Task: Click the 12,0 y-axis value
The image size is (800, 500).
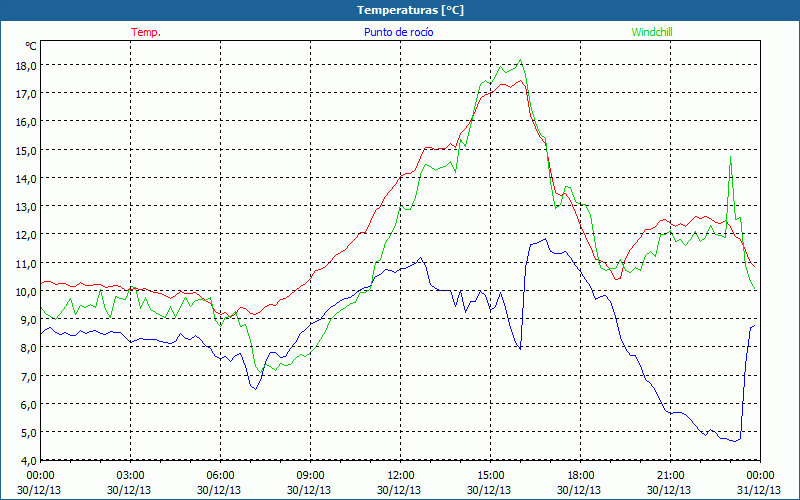Action: [26, 235]
